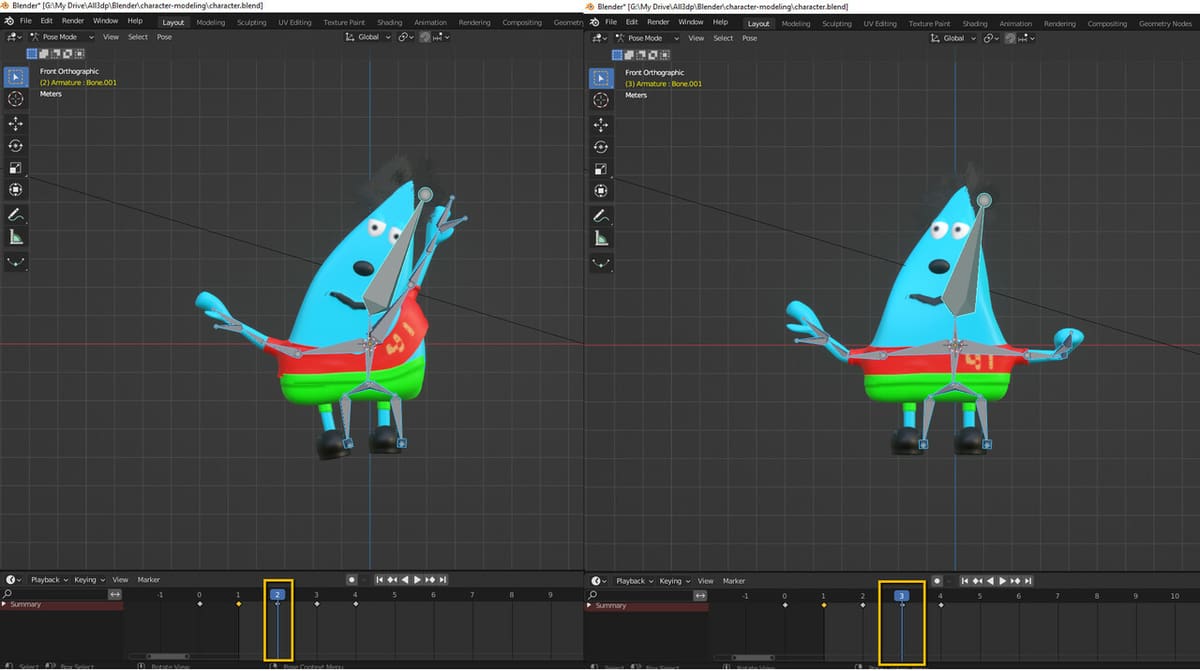Select the Cursor tool in left window

pos(16,99)
